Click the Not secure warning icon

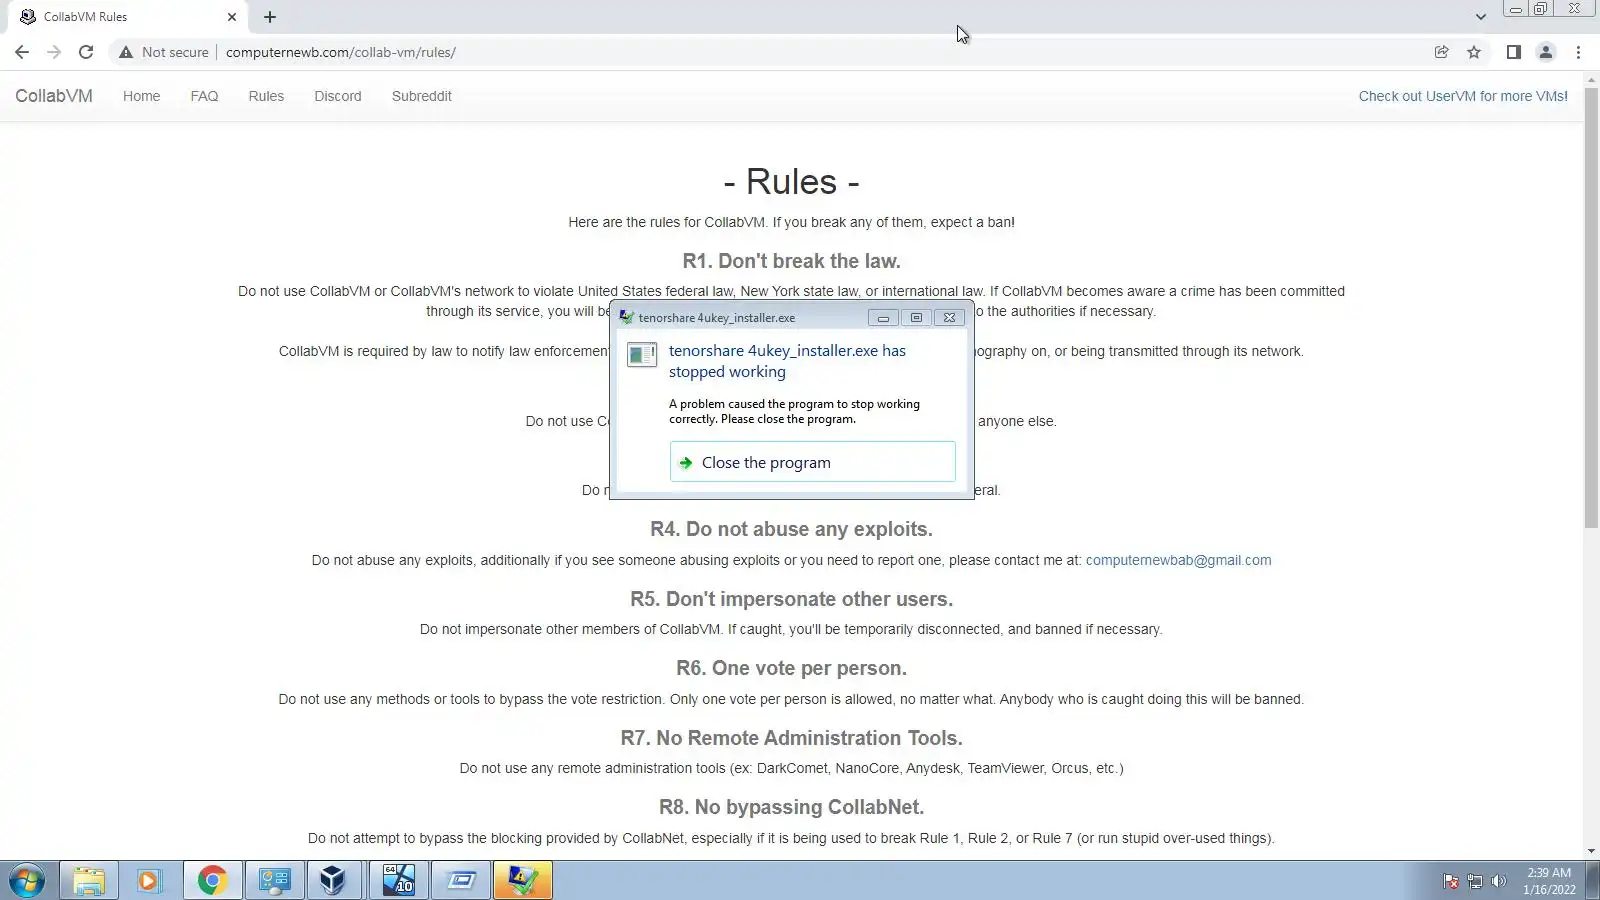click(x=126, y=52)
